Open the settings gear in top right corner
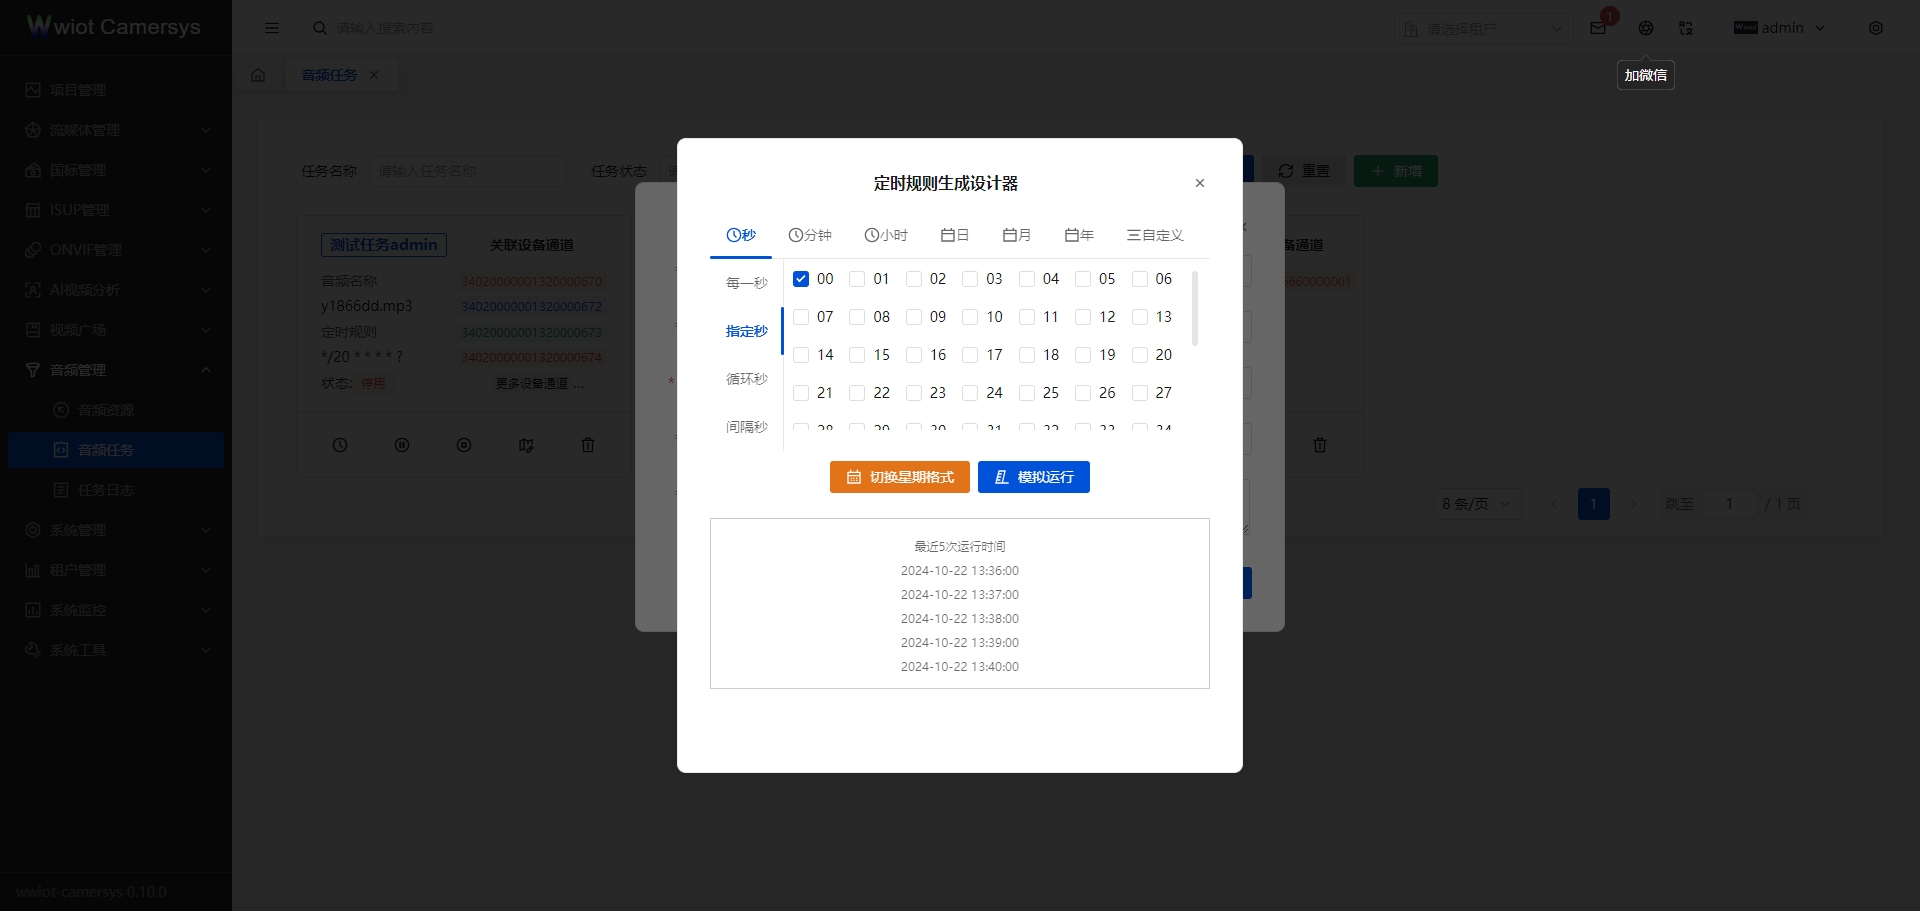1920x911 pixels. [x=1876, y=28]
